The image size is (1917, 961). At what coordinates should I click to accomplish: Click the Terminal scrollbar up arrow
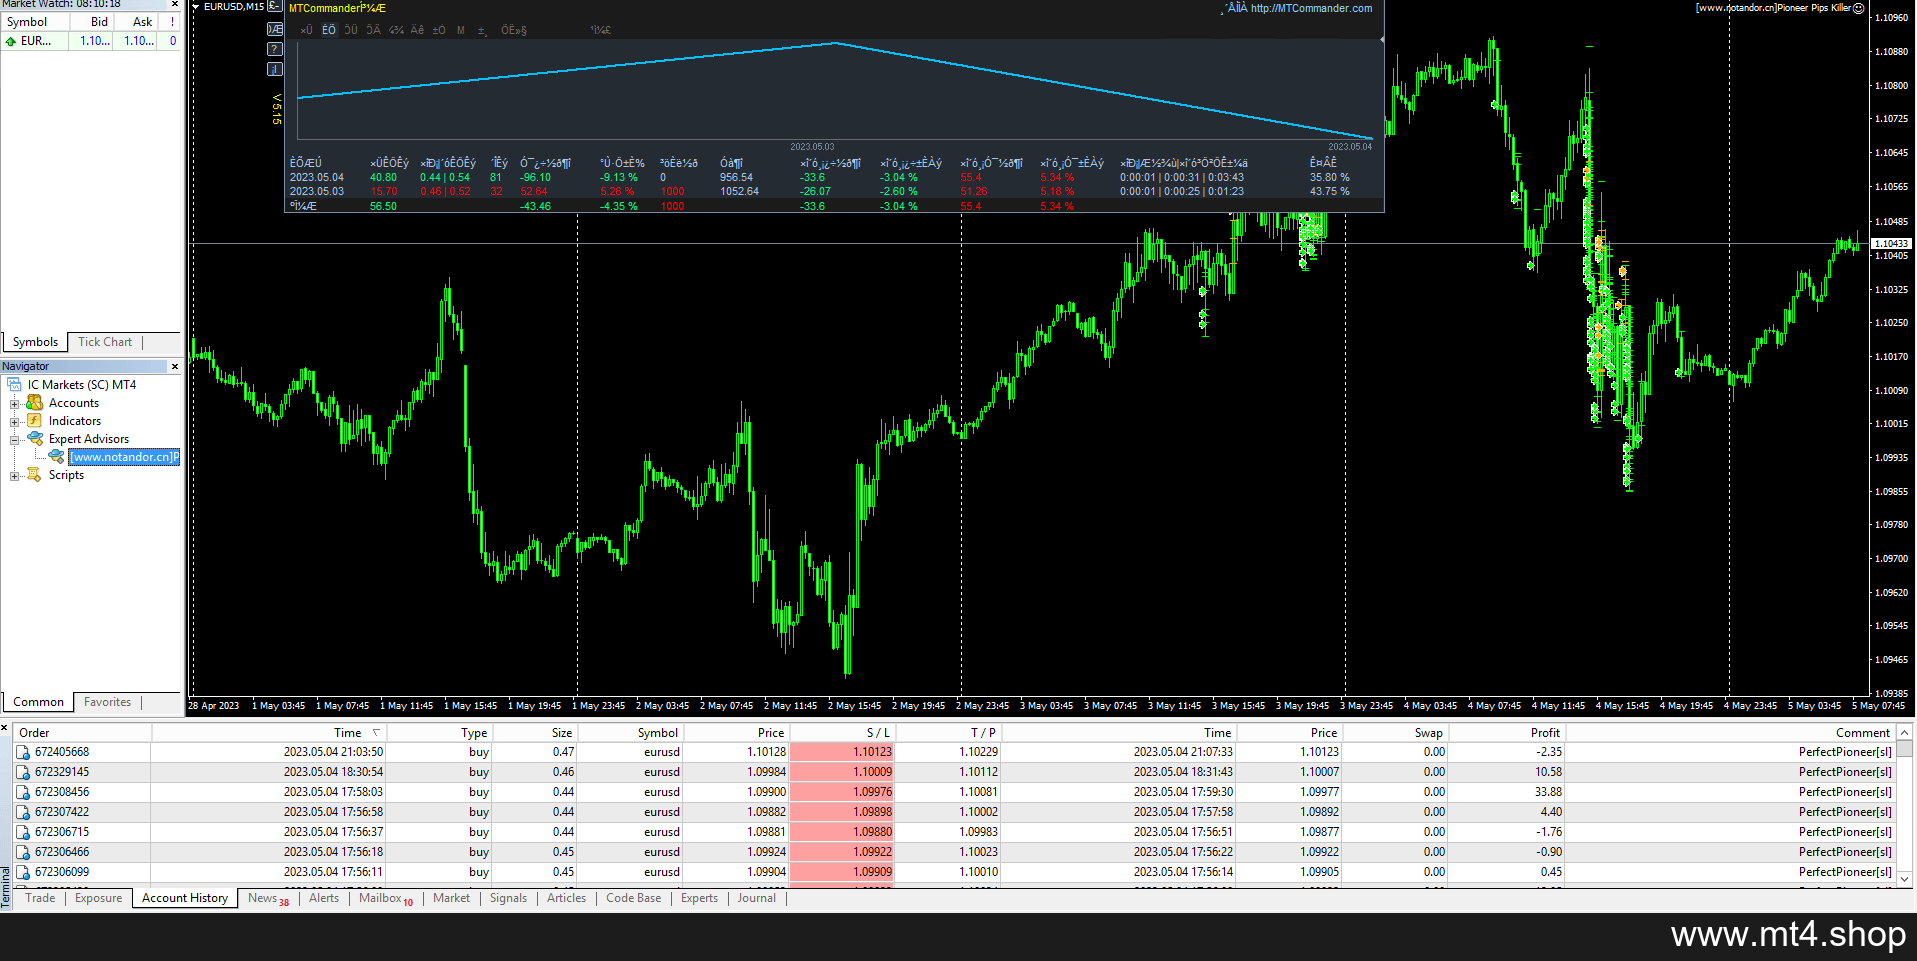pos(1905,732)
